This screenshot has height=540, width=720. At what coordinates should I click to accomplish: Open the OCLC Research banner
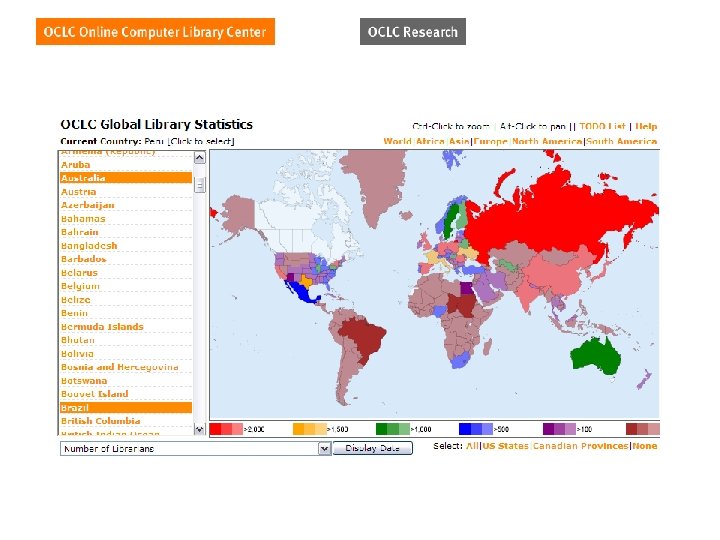coord(413,32)
